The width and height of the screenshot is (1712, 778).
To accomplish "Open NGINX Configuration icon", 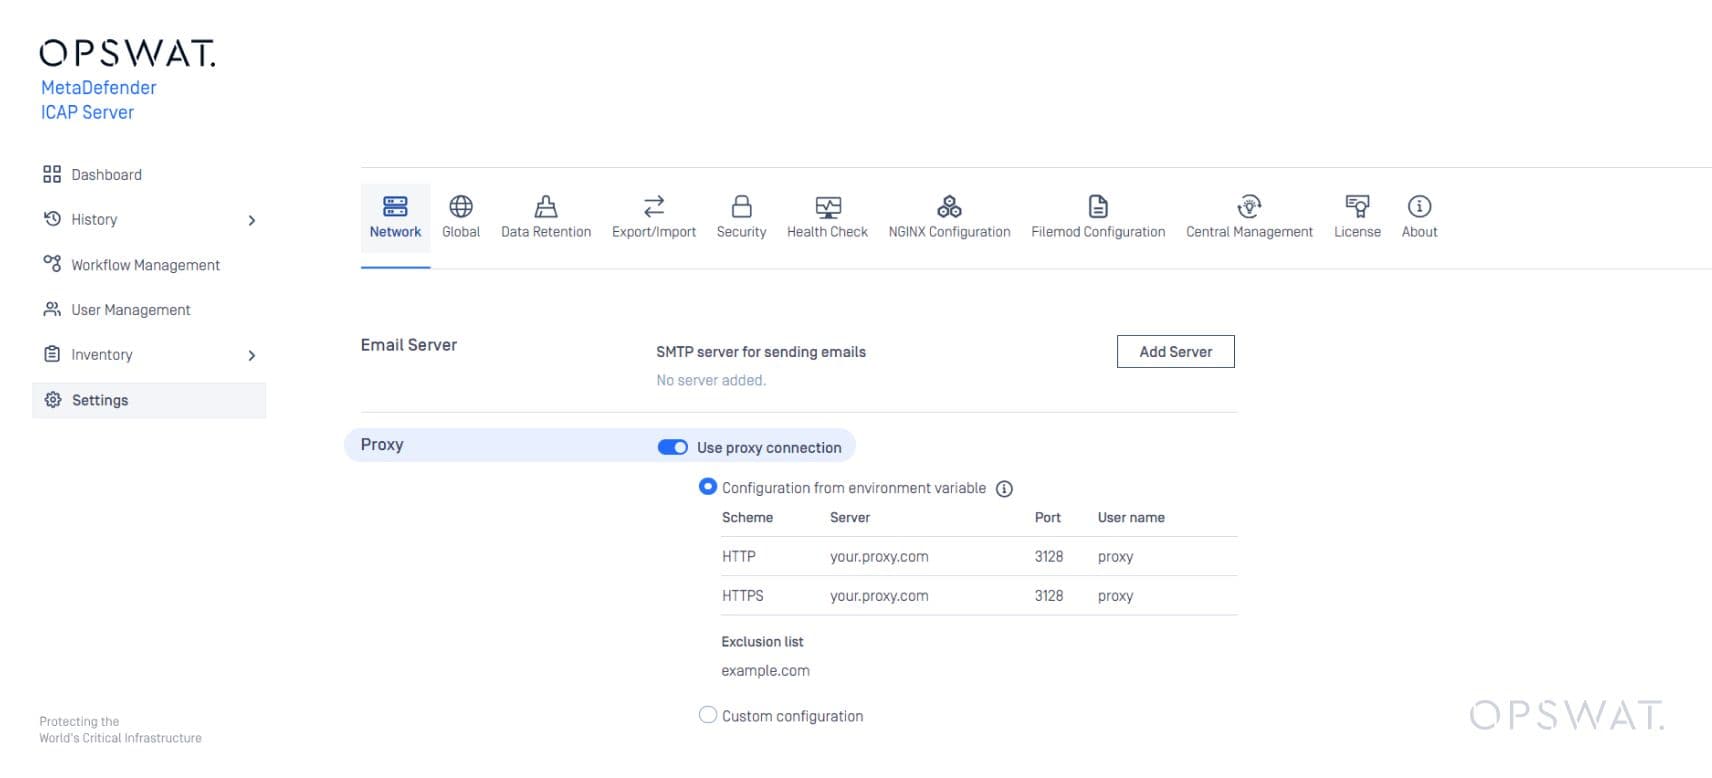I will tap(949, 206).
